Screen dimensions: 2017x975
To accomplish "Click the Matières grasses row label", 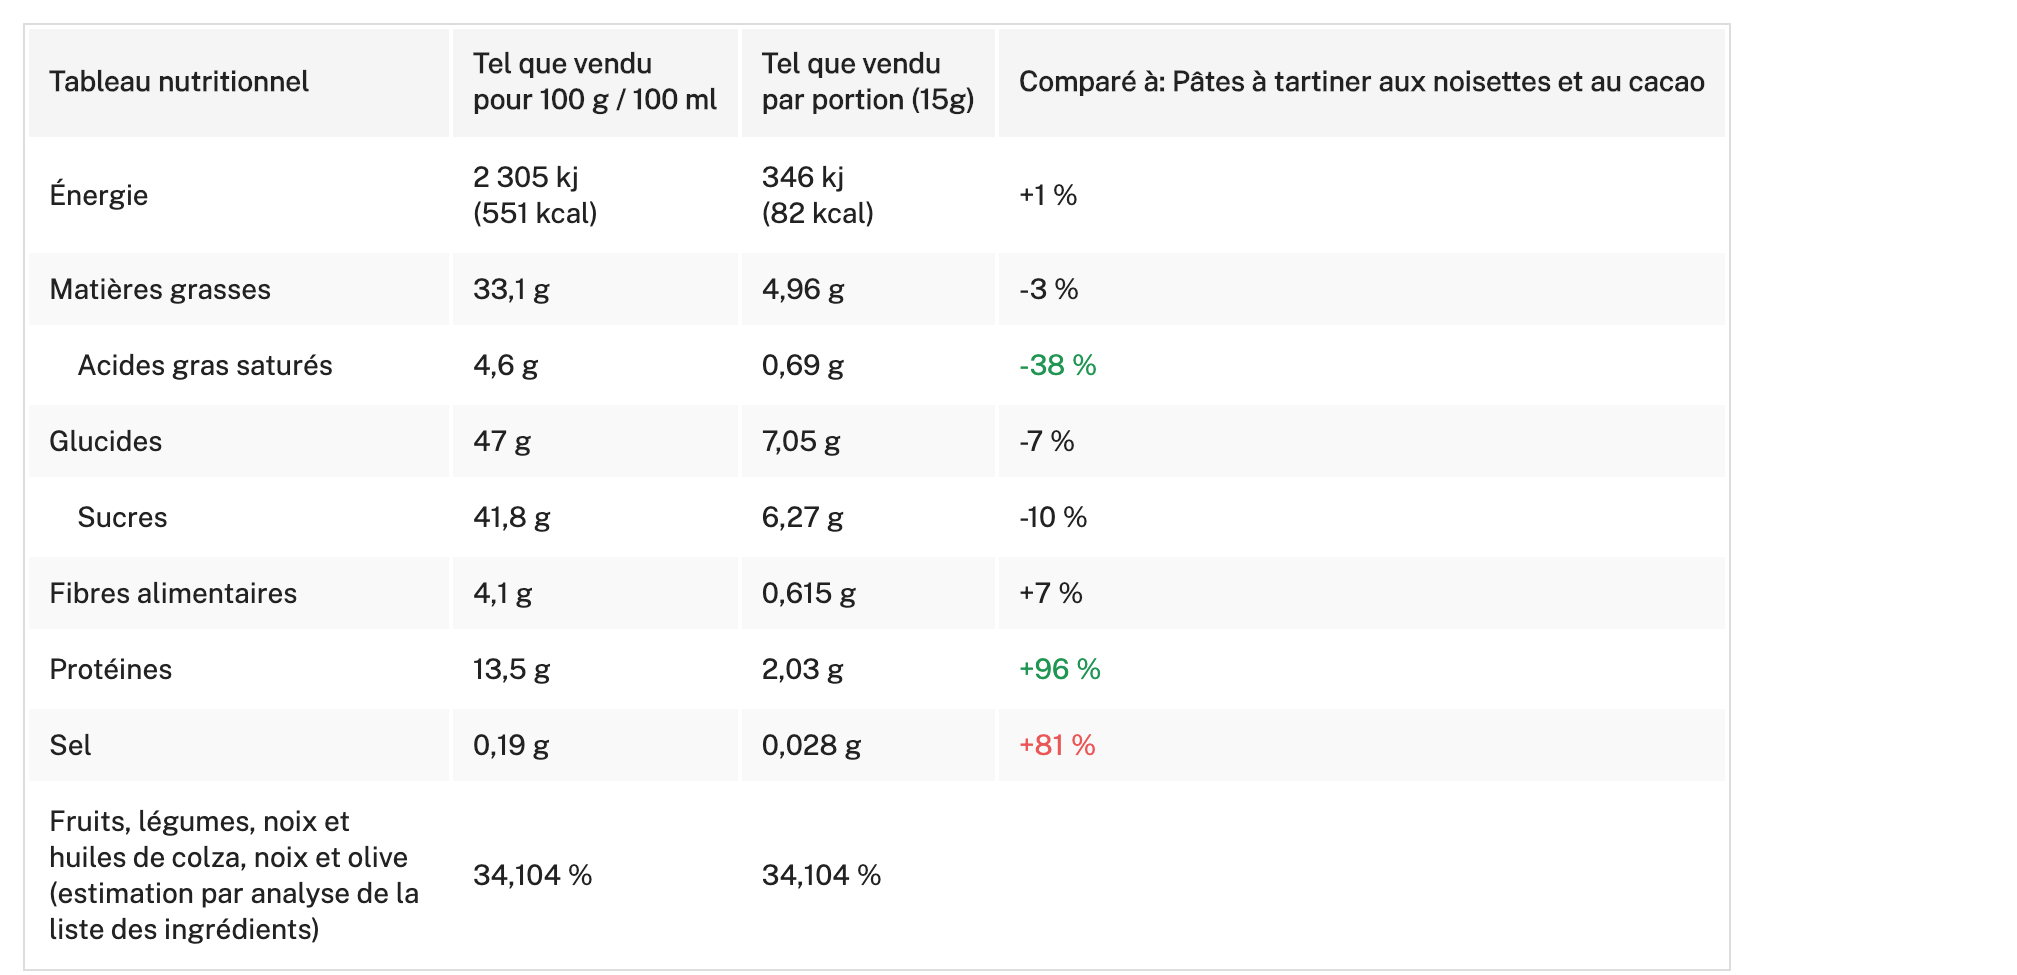I will pos(160,289).
